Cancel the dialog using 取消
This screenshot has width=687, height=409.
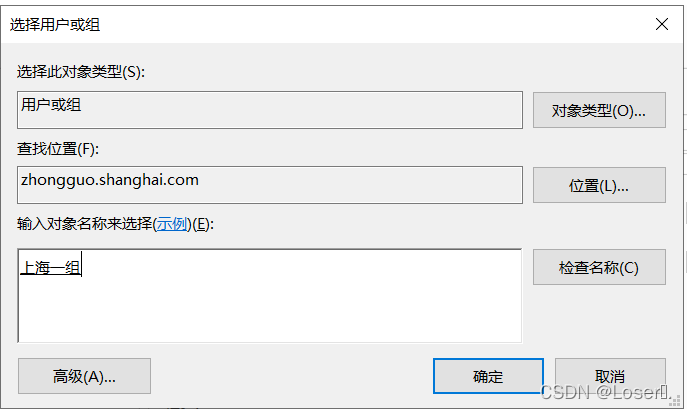[x=609, y=376]
